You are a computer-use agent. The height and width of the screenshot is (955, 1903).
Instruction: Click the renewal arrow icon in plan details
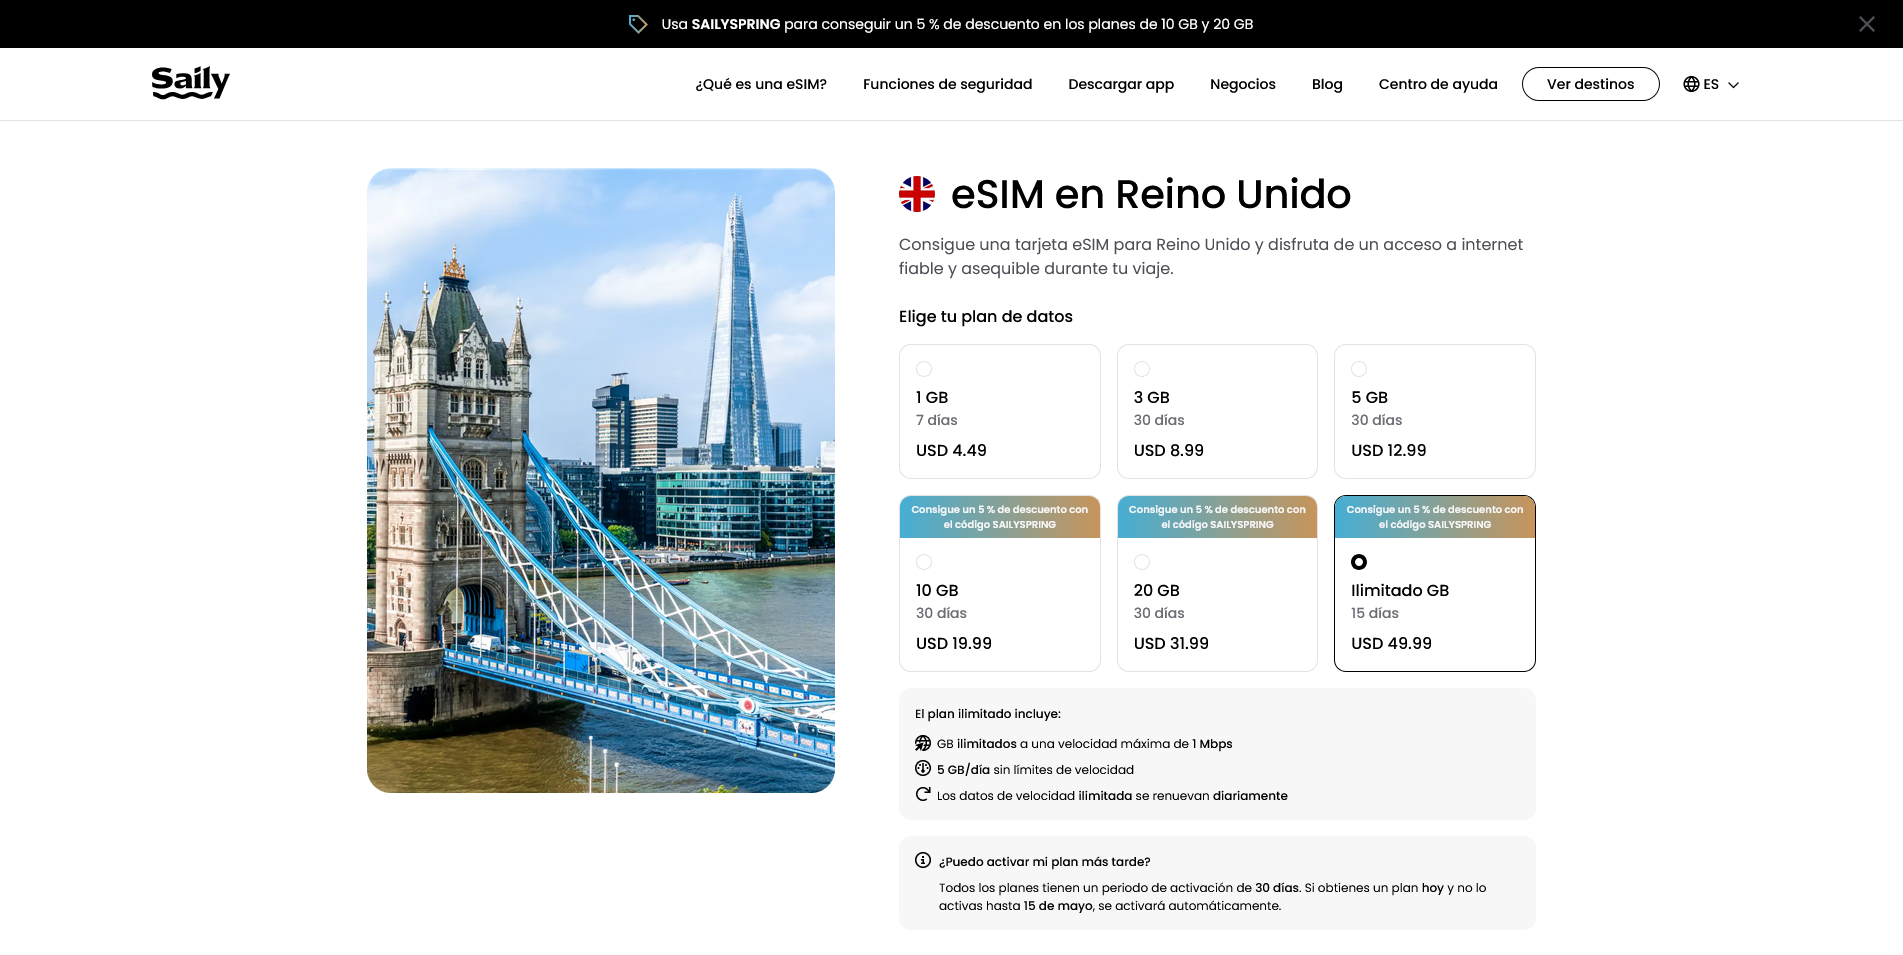click(923, 795)
